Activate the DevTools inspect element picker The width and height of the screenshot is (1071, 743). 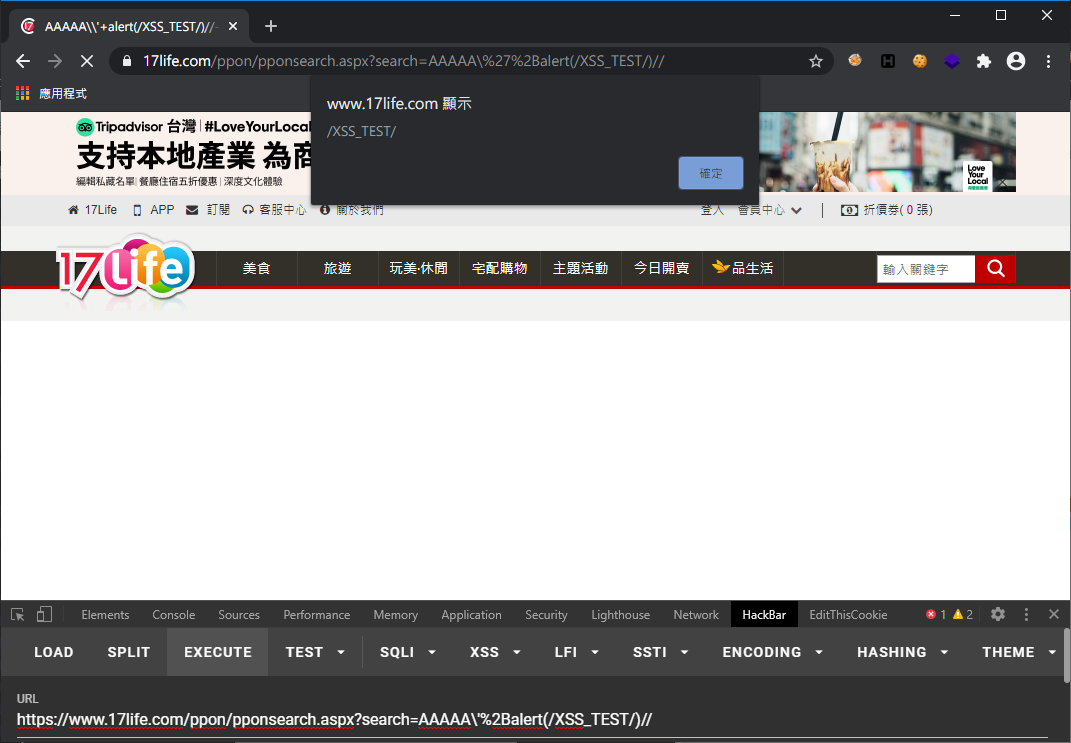click(18, 615)
